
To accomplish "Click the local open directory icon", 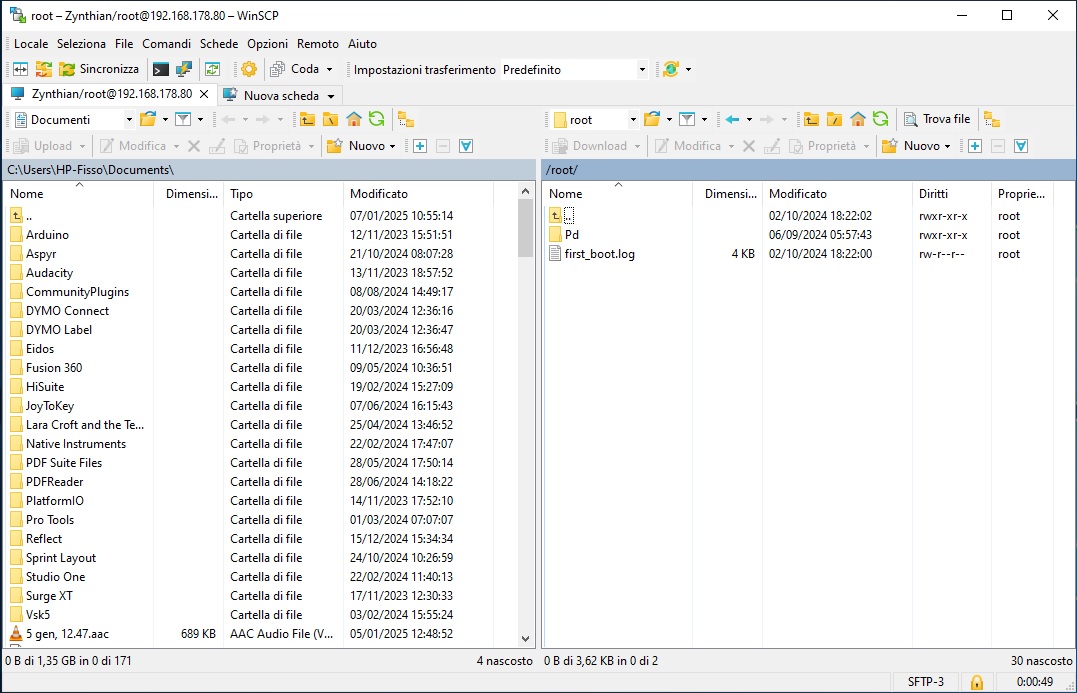I will point(148,120).
